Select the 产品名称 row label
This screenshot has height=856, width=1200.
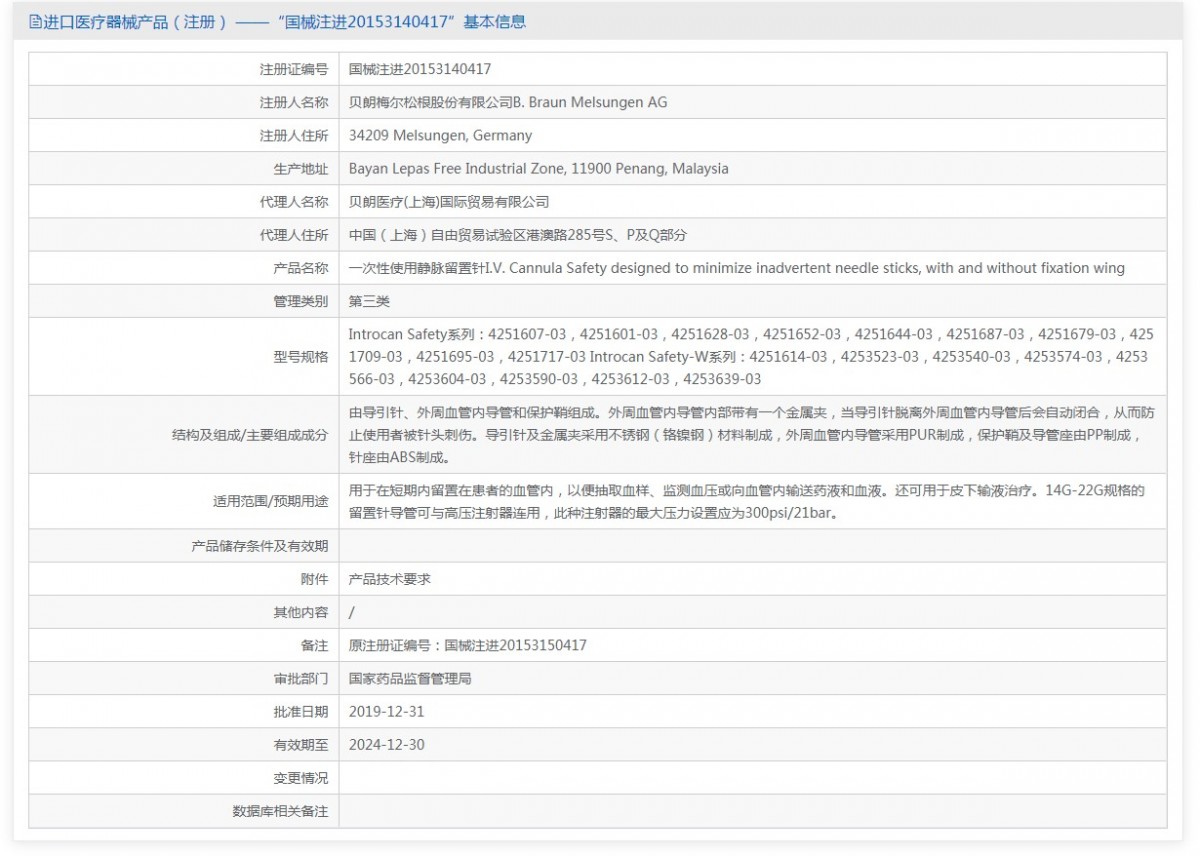coord(301,268)
